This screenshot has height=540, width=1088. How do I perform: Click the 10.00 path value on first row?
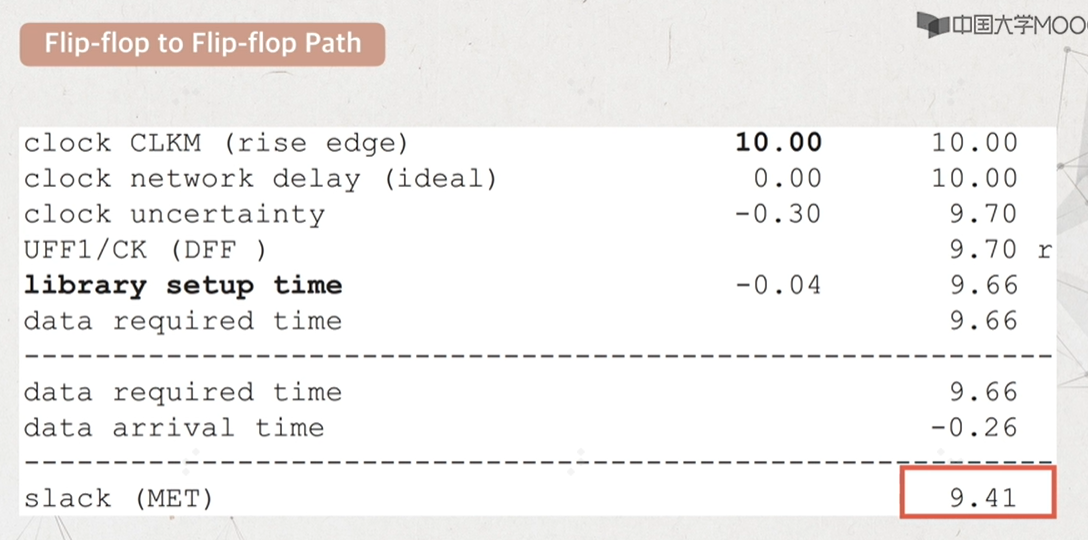coord(974,142)
